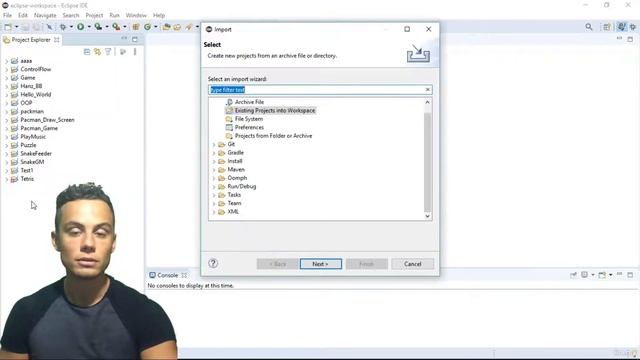The height and width of the screenshot is (360, 640).
Task: Expand the Git folder in import wizard
Action: (x=214, y=144)
